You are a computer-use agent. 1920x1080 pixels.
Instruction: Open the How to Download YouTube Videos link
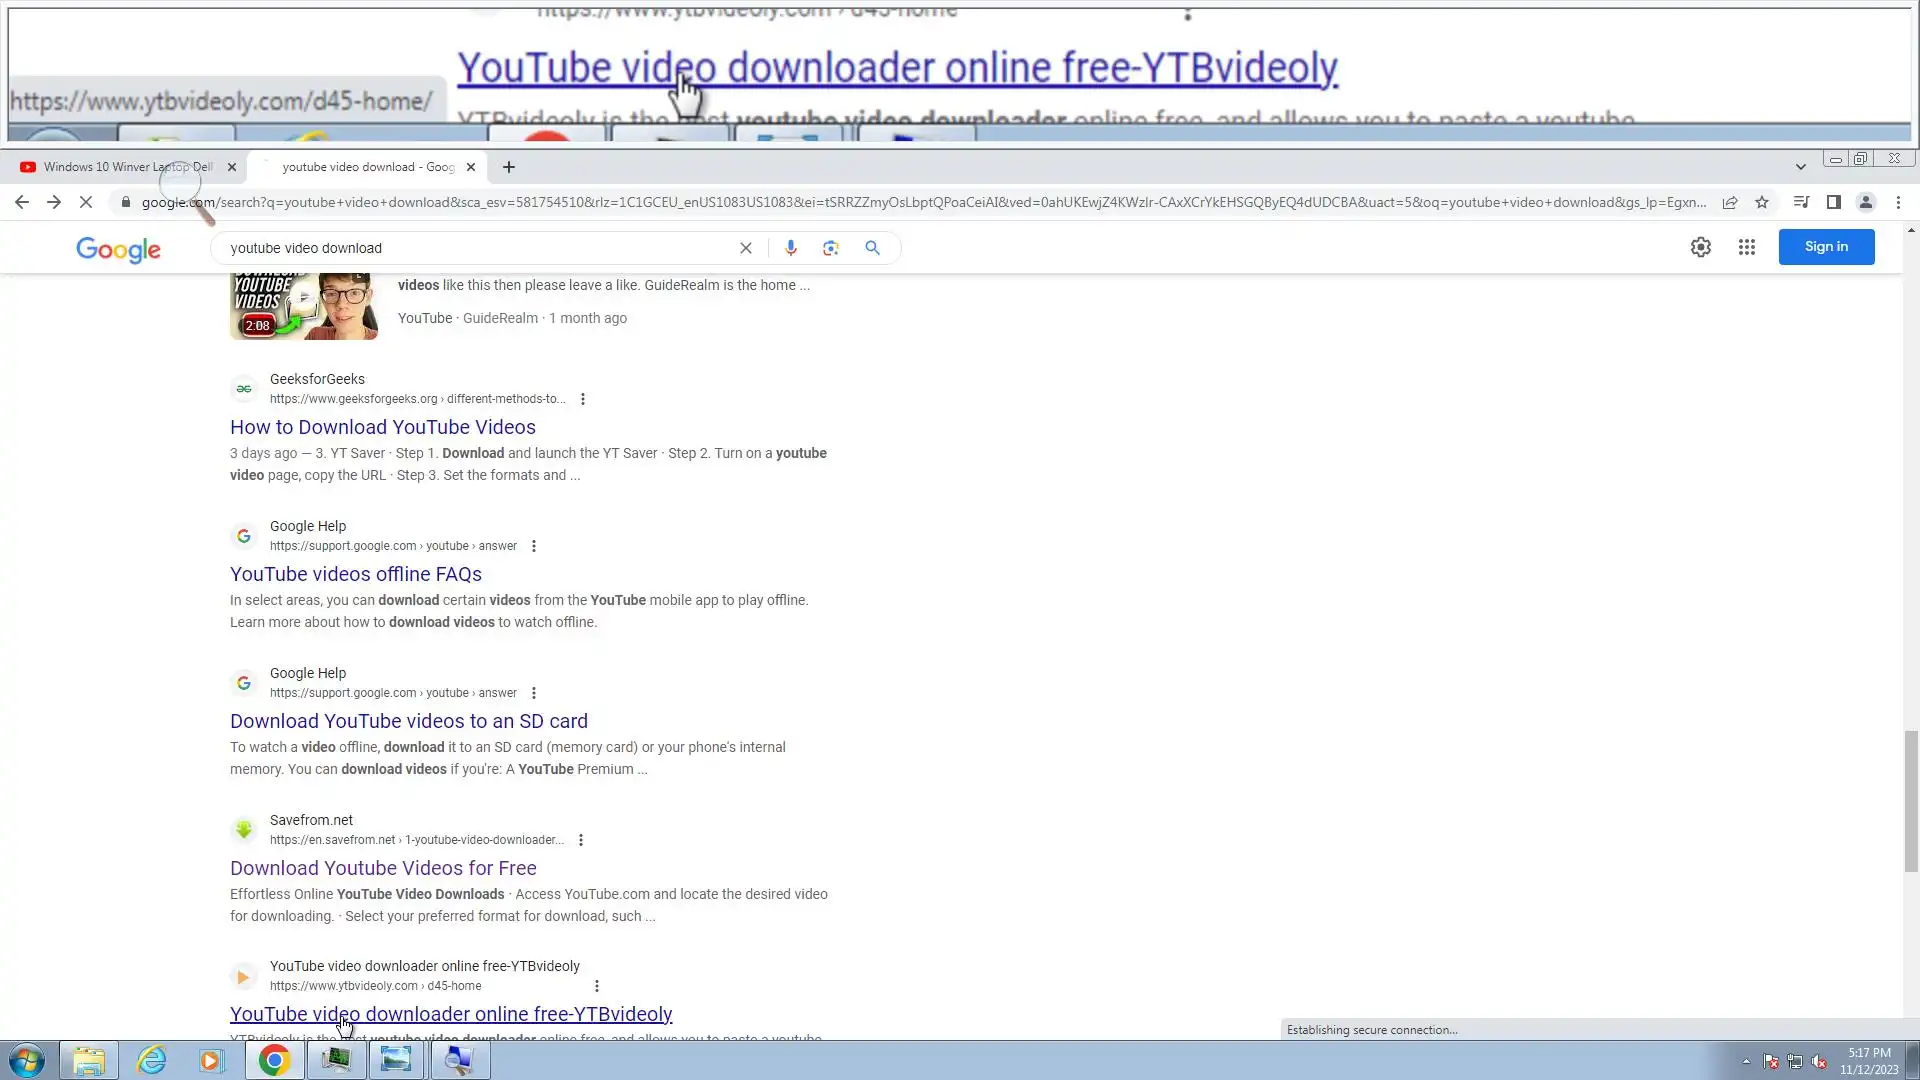pyautogui.click(x=383, y=427)
